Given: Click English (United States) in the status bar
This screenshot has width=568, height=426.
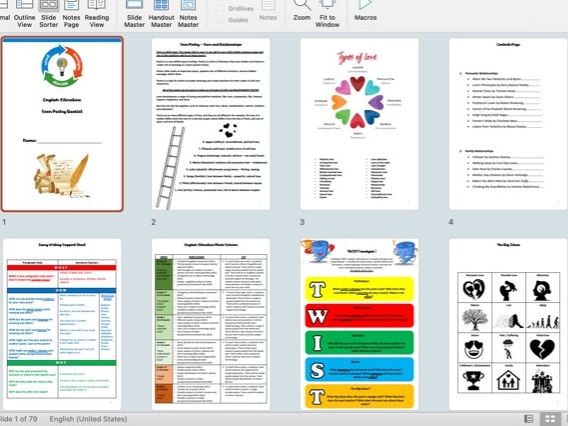Looking at the screenshot, I should [88, 419].
